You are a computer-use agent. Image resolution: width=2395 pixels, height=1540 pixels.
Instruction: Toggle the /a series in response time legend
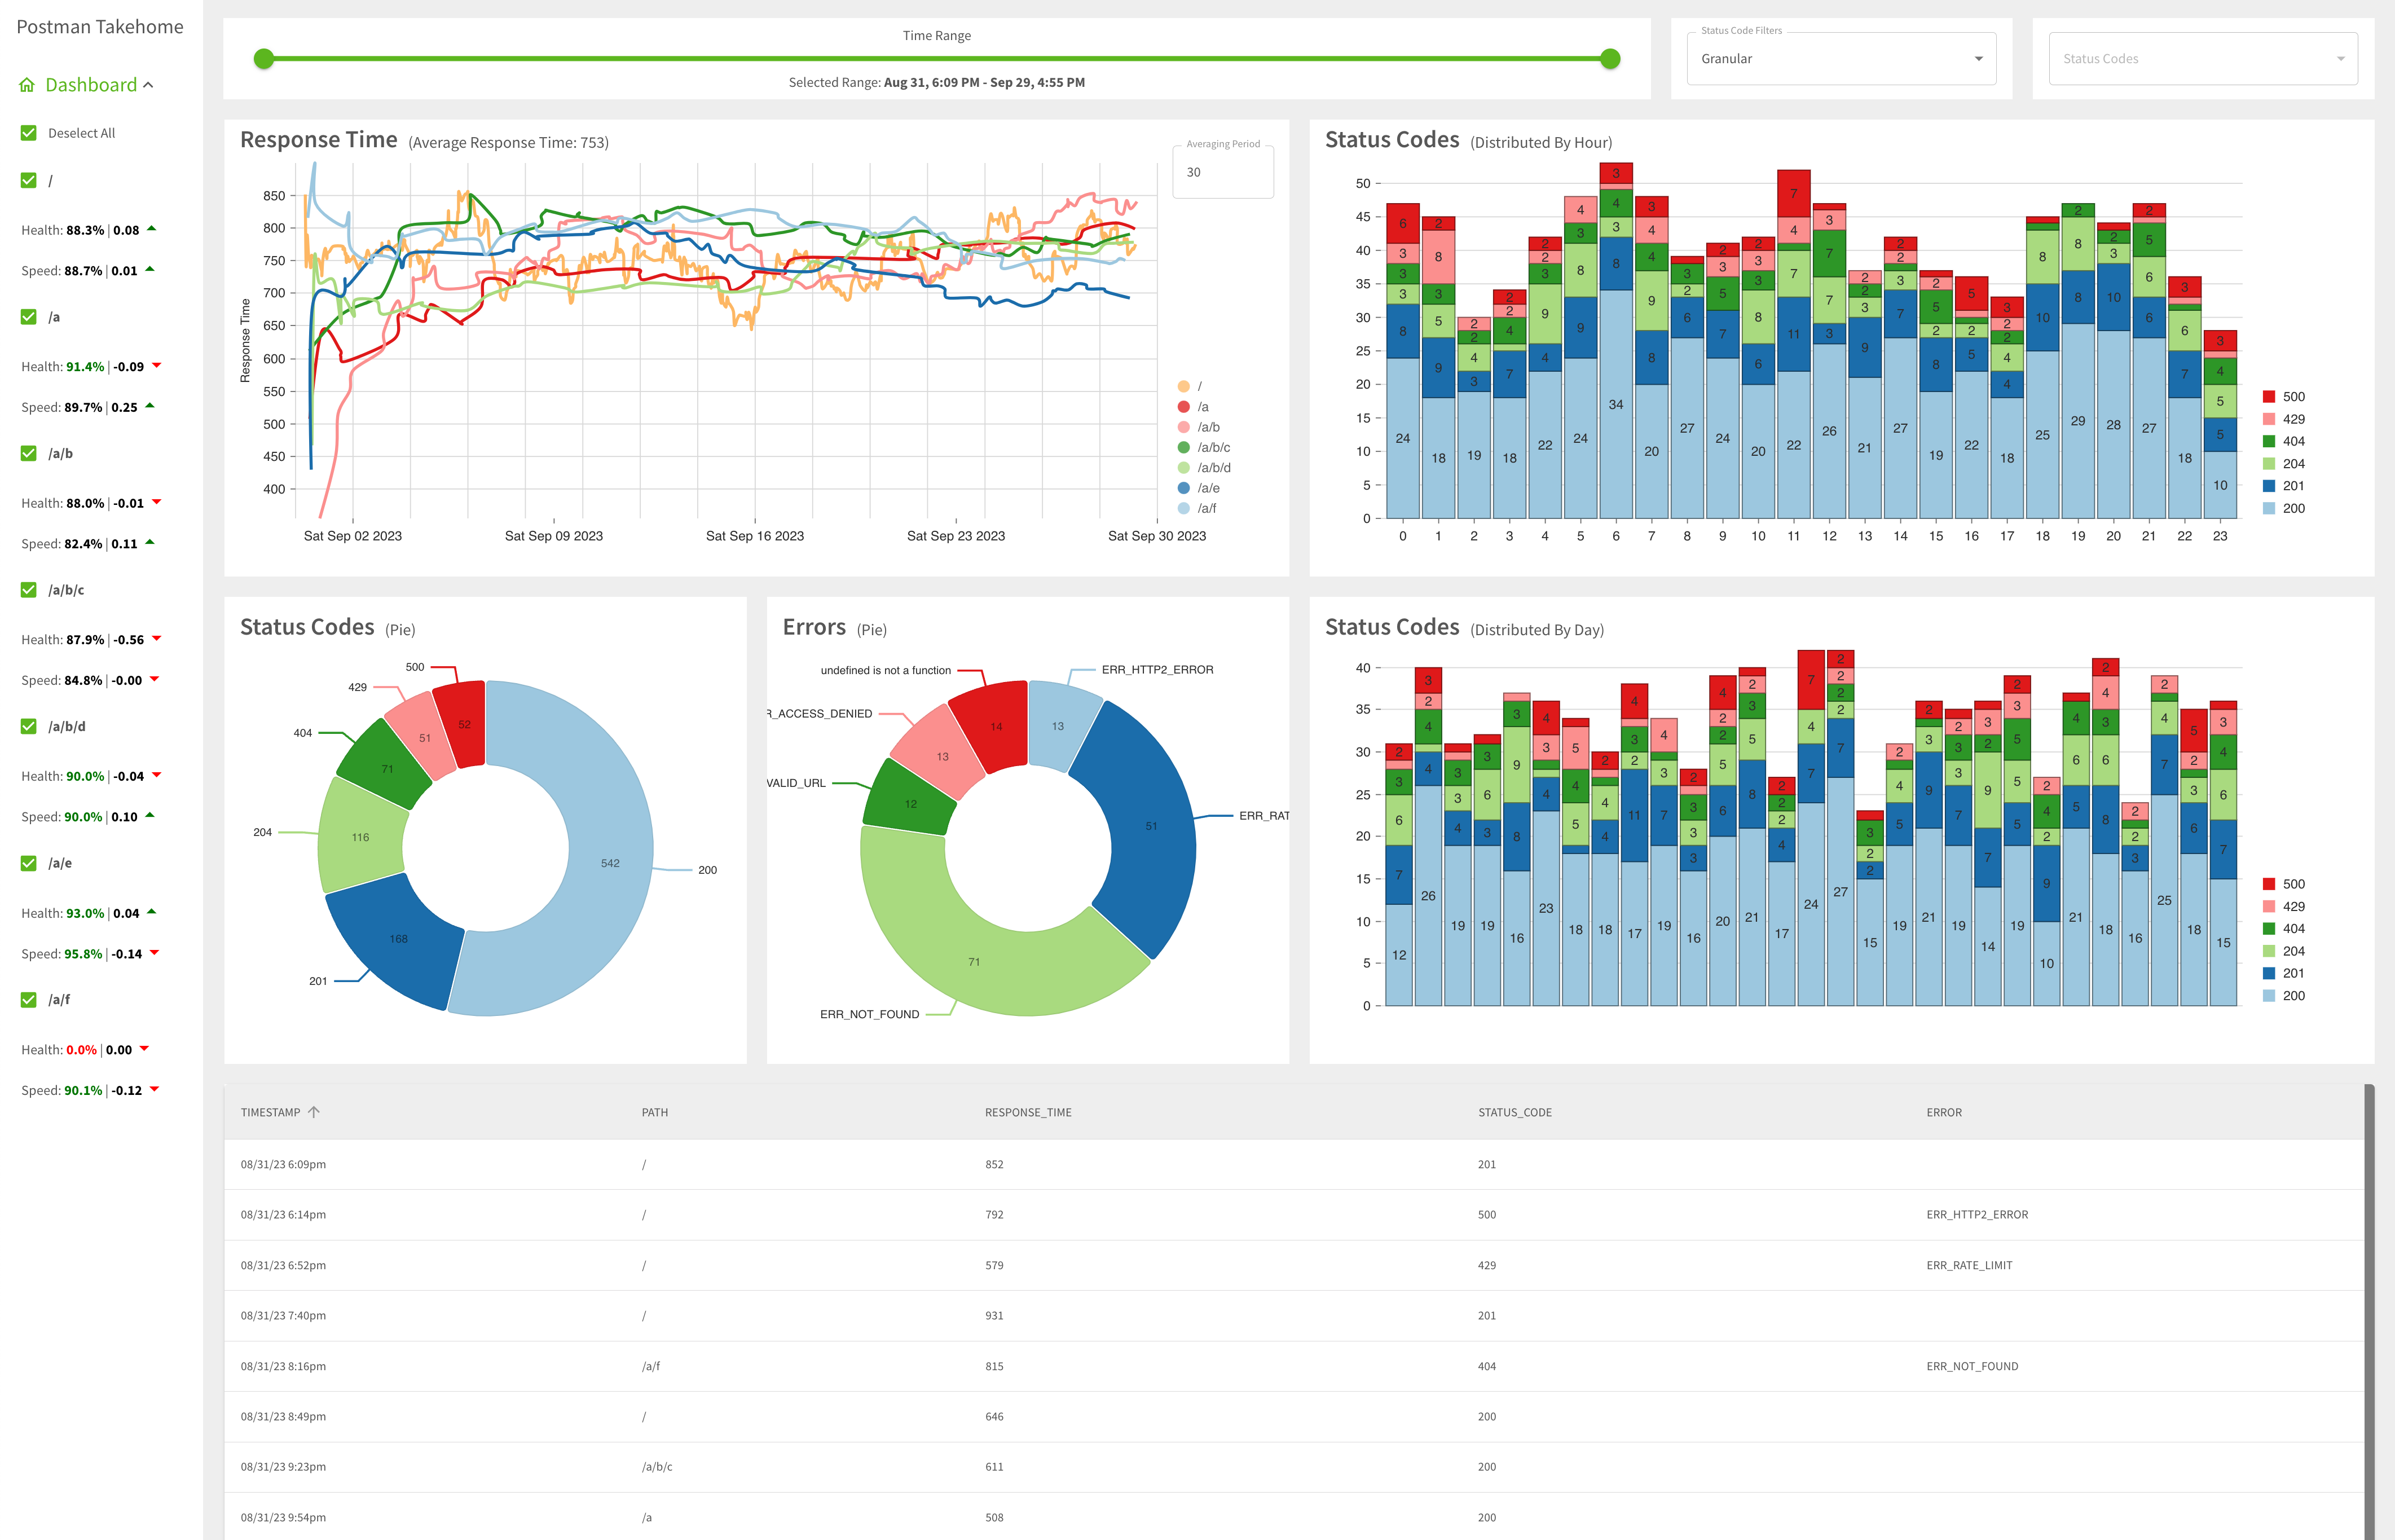(x=1194, y=407)
